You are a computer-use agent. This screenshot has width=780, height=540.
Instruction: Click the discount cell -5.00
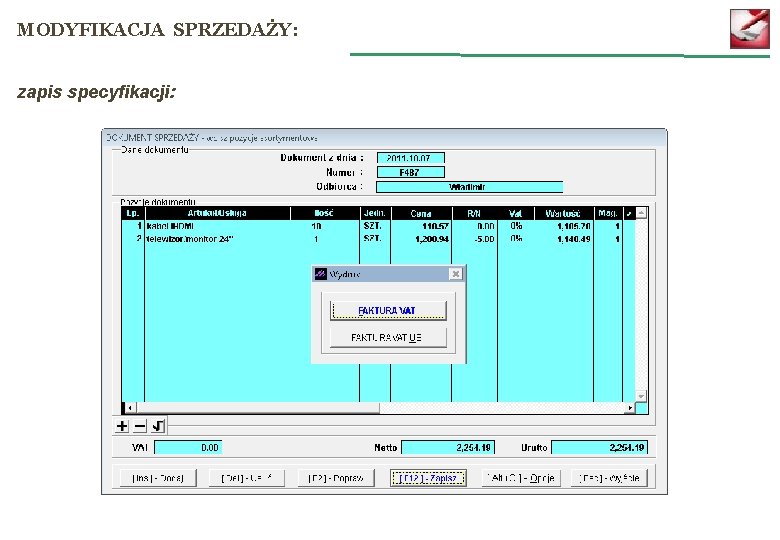coord(484,239)
